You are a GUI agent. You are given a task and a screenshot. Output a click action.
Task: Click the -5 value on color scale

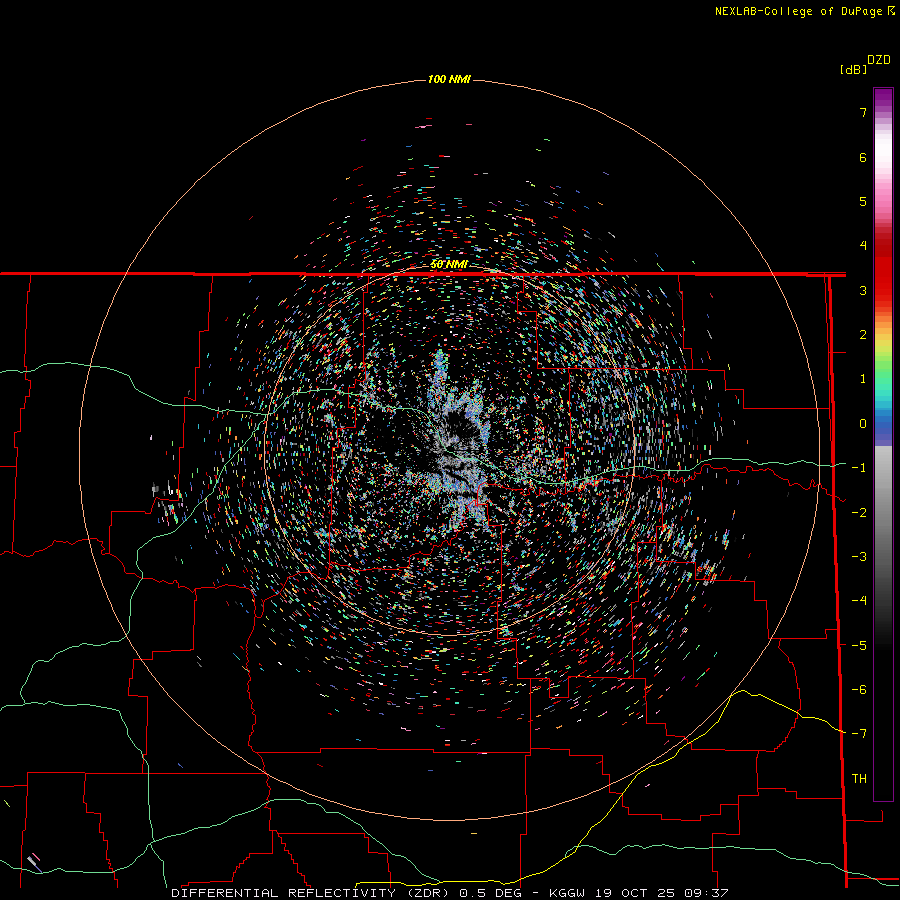coord(859,646)
